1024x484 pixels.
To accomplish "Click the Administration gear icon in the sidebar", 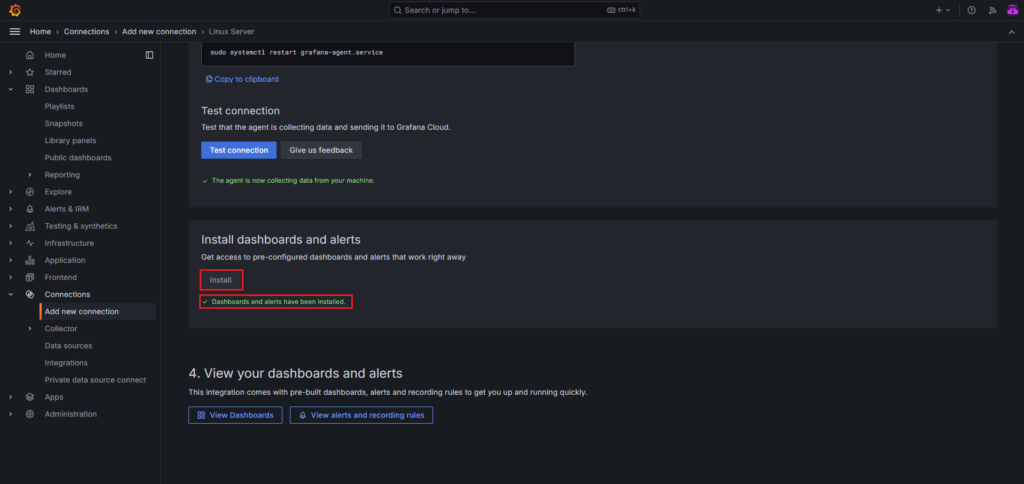I will click(x=30, y=414).
